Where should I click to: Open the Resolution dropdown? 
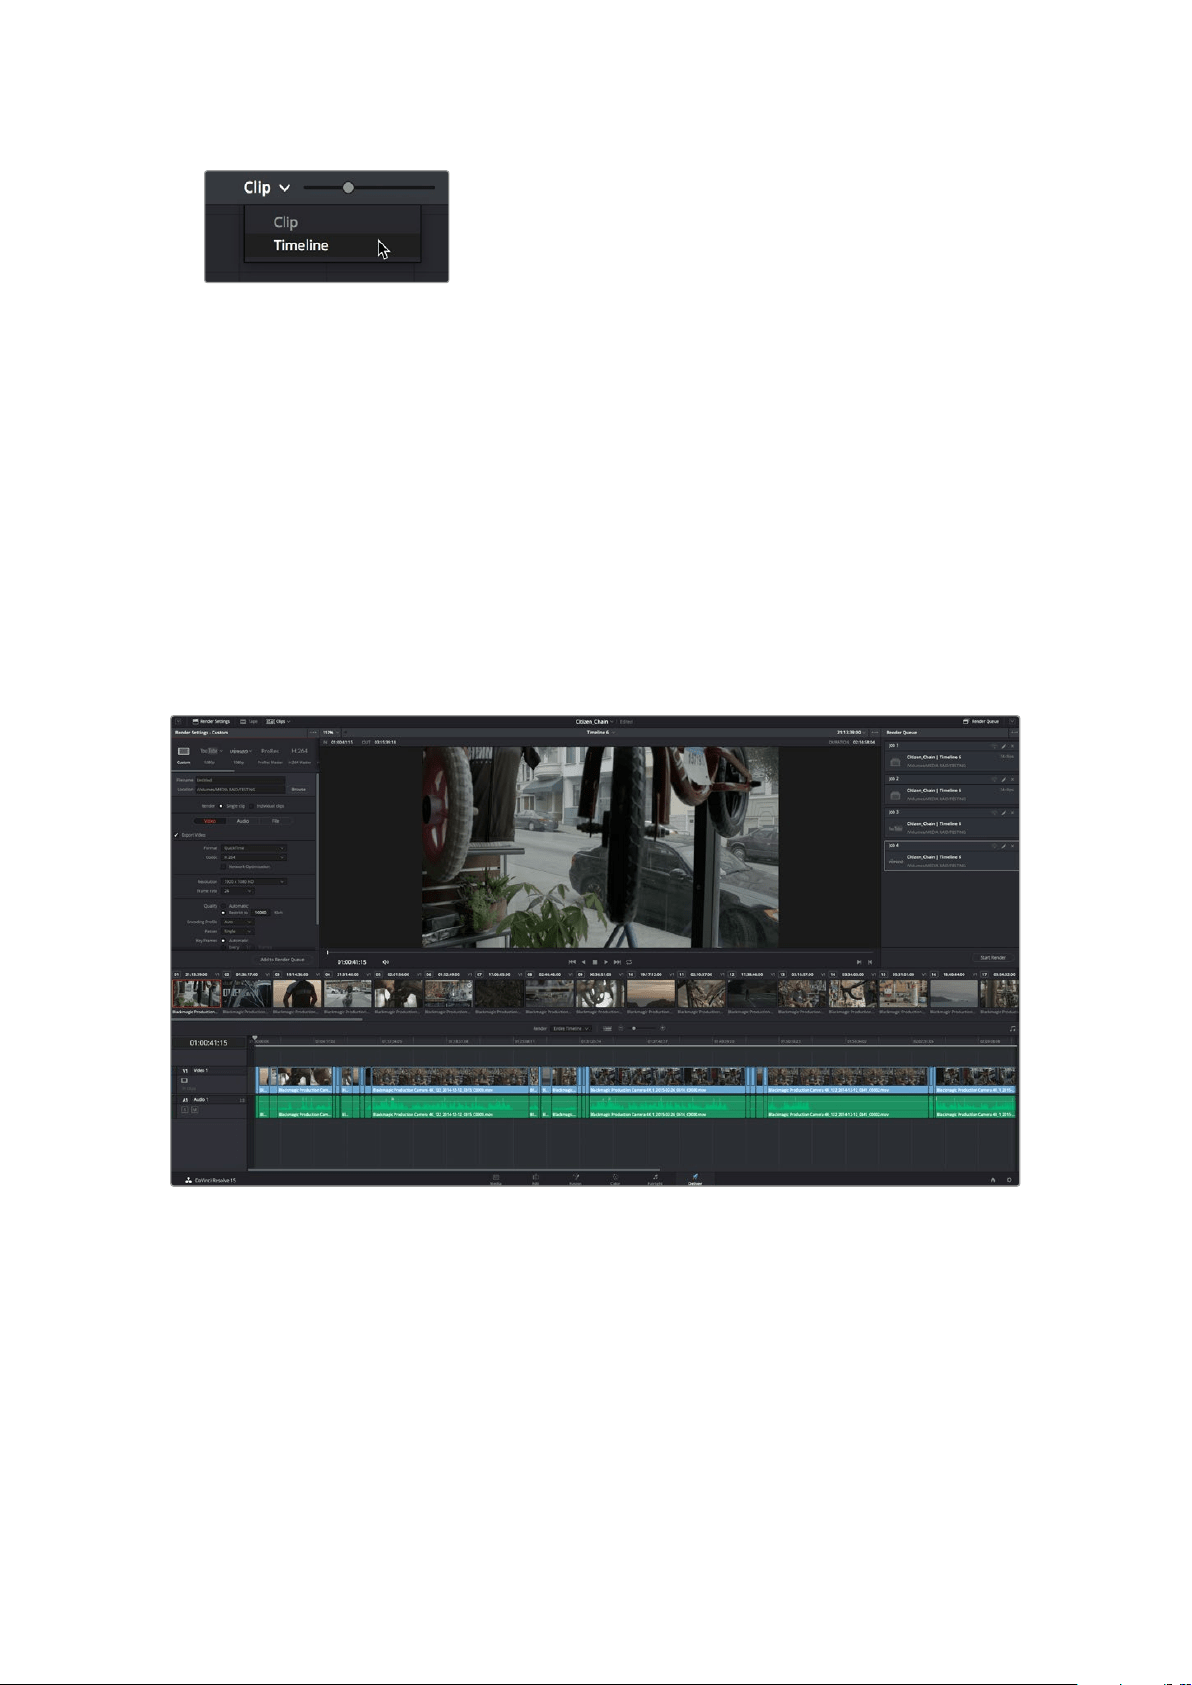tap(253, 882)
